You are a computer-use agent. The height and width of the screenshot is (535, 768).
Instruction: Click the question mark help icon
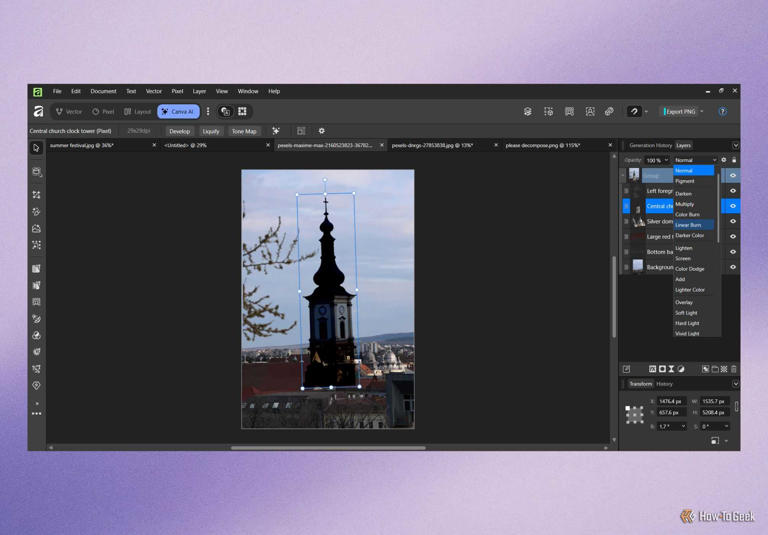[x=722, y=112]
